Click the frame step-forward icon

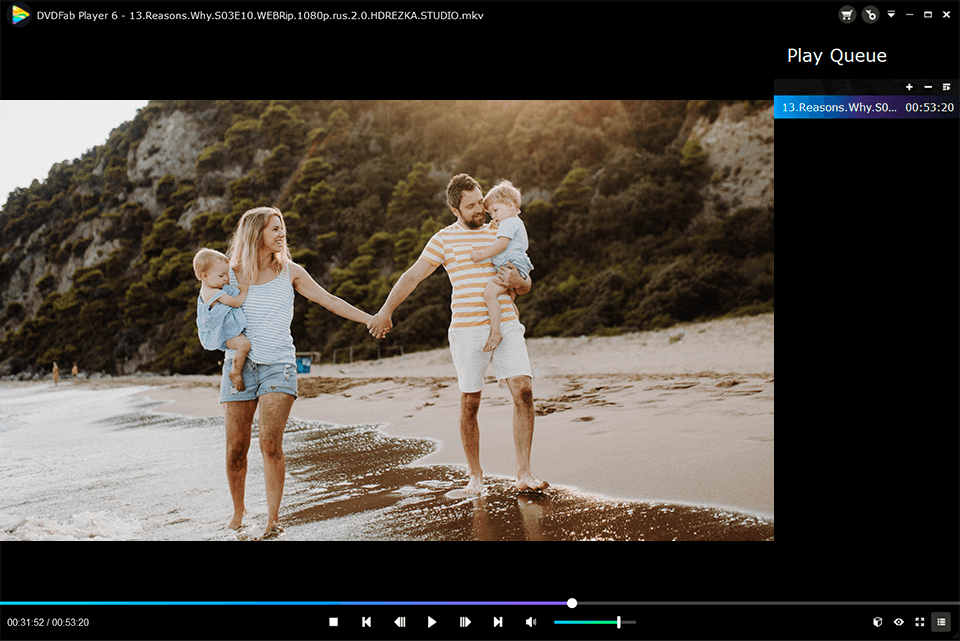[465, 621]
